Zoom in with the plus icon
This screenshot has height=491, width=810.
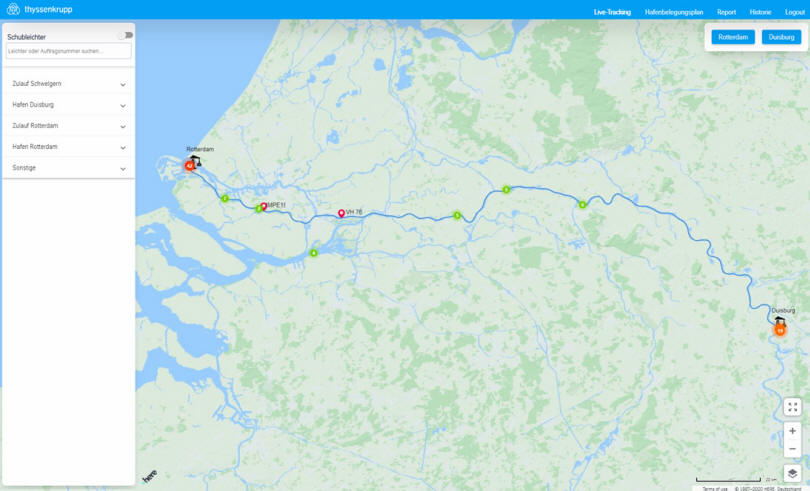792,431
